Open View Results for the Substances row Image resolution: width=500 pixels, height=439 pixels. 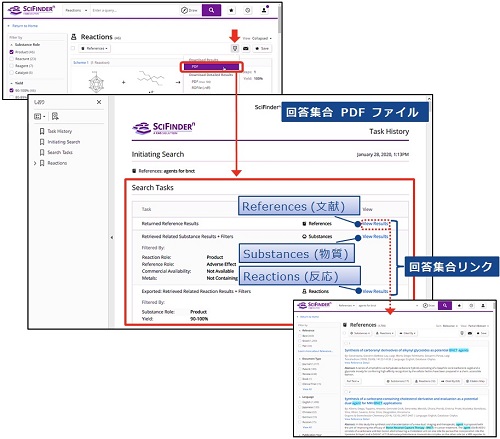375,236
